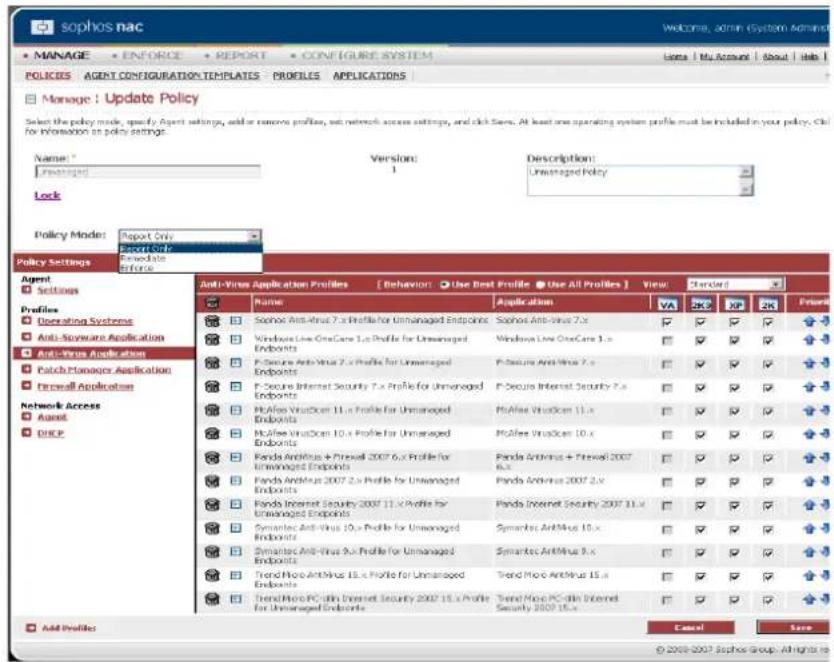Click the Lock link
This screenshot has height=662, width=834.
coord(47,195)
